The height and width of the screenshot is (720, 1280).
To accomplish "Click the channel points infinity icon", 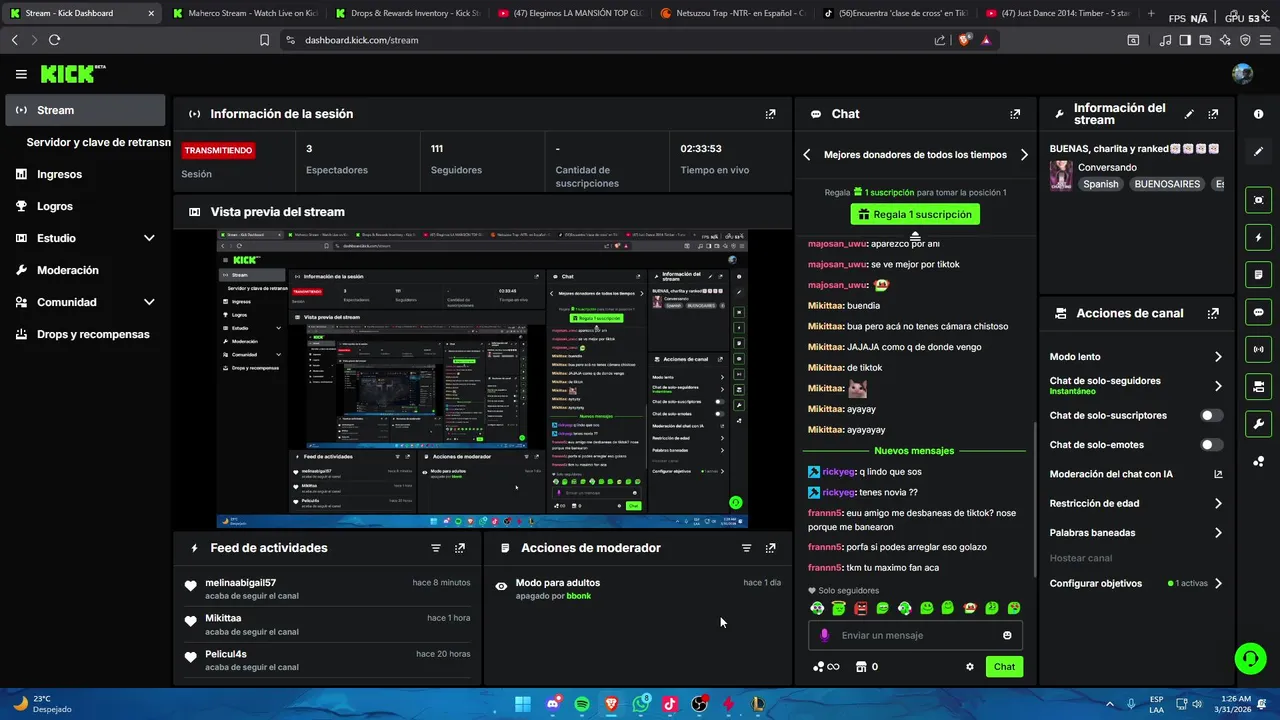I will (826, 667).
